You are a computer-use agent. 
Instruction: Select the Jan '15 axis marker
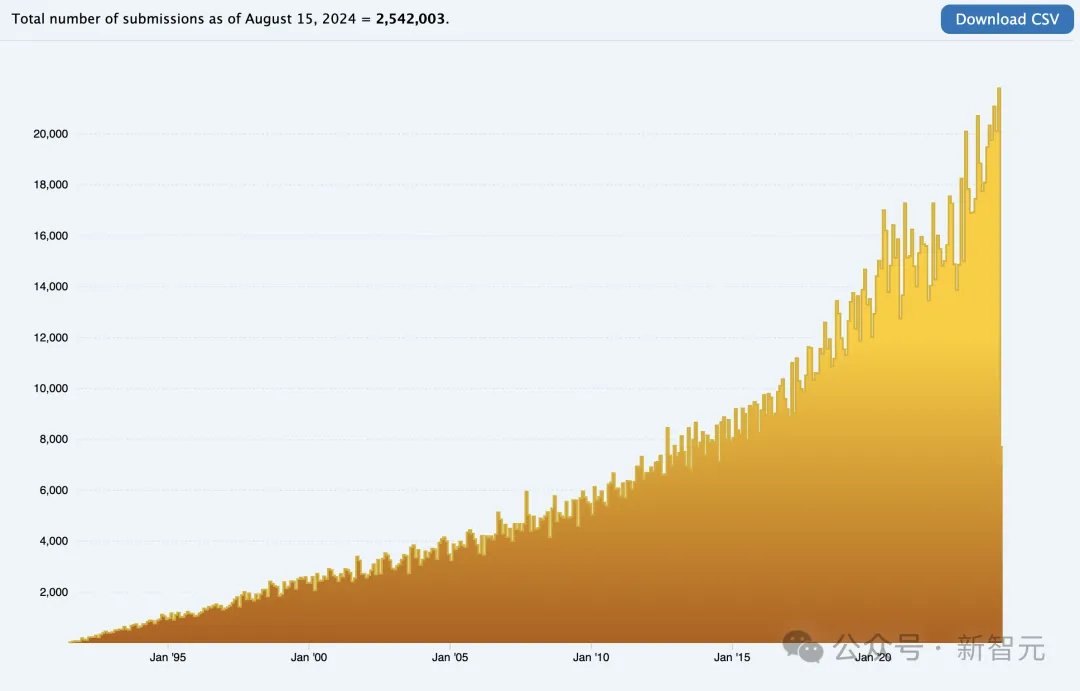[x=732, y=657]
